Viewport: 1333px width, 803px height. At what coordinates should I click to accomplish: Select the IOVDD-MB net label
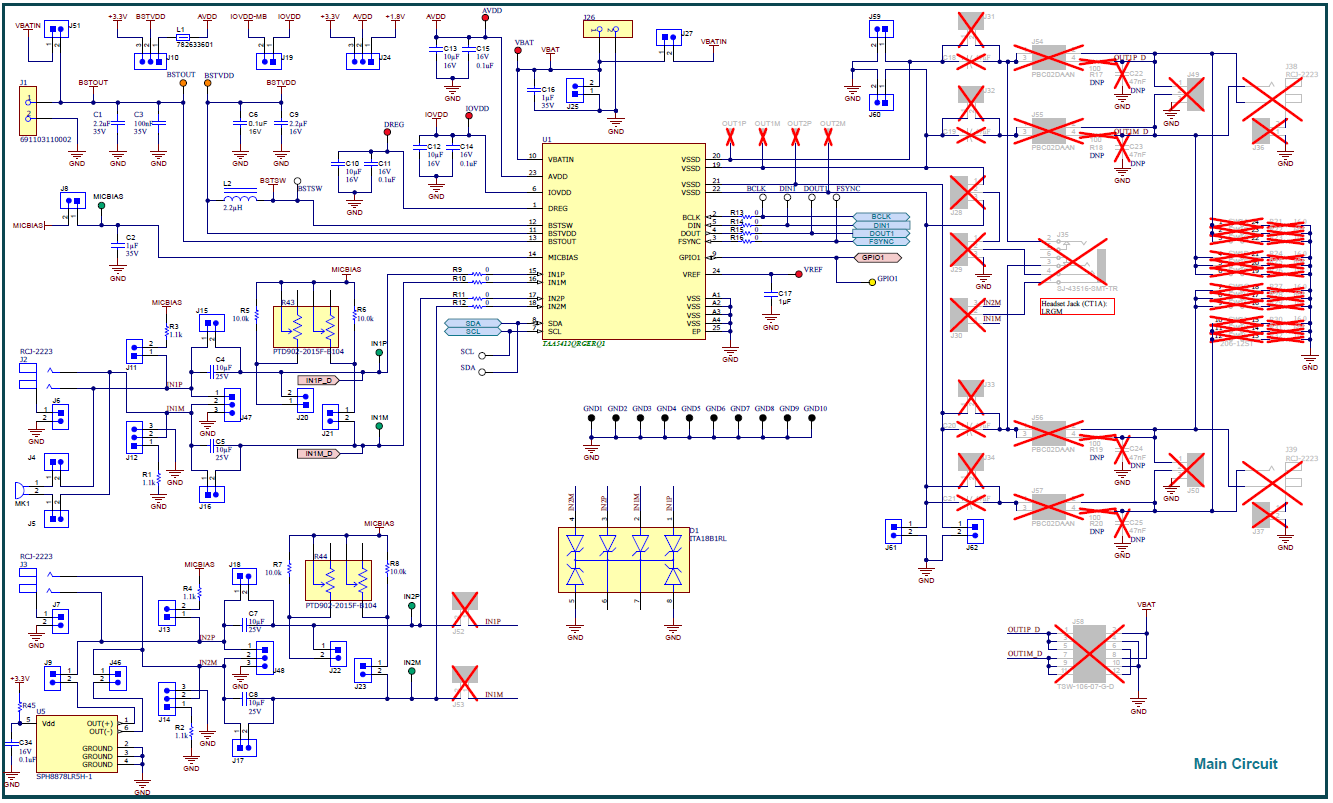pos(247,17)
